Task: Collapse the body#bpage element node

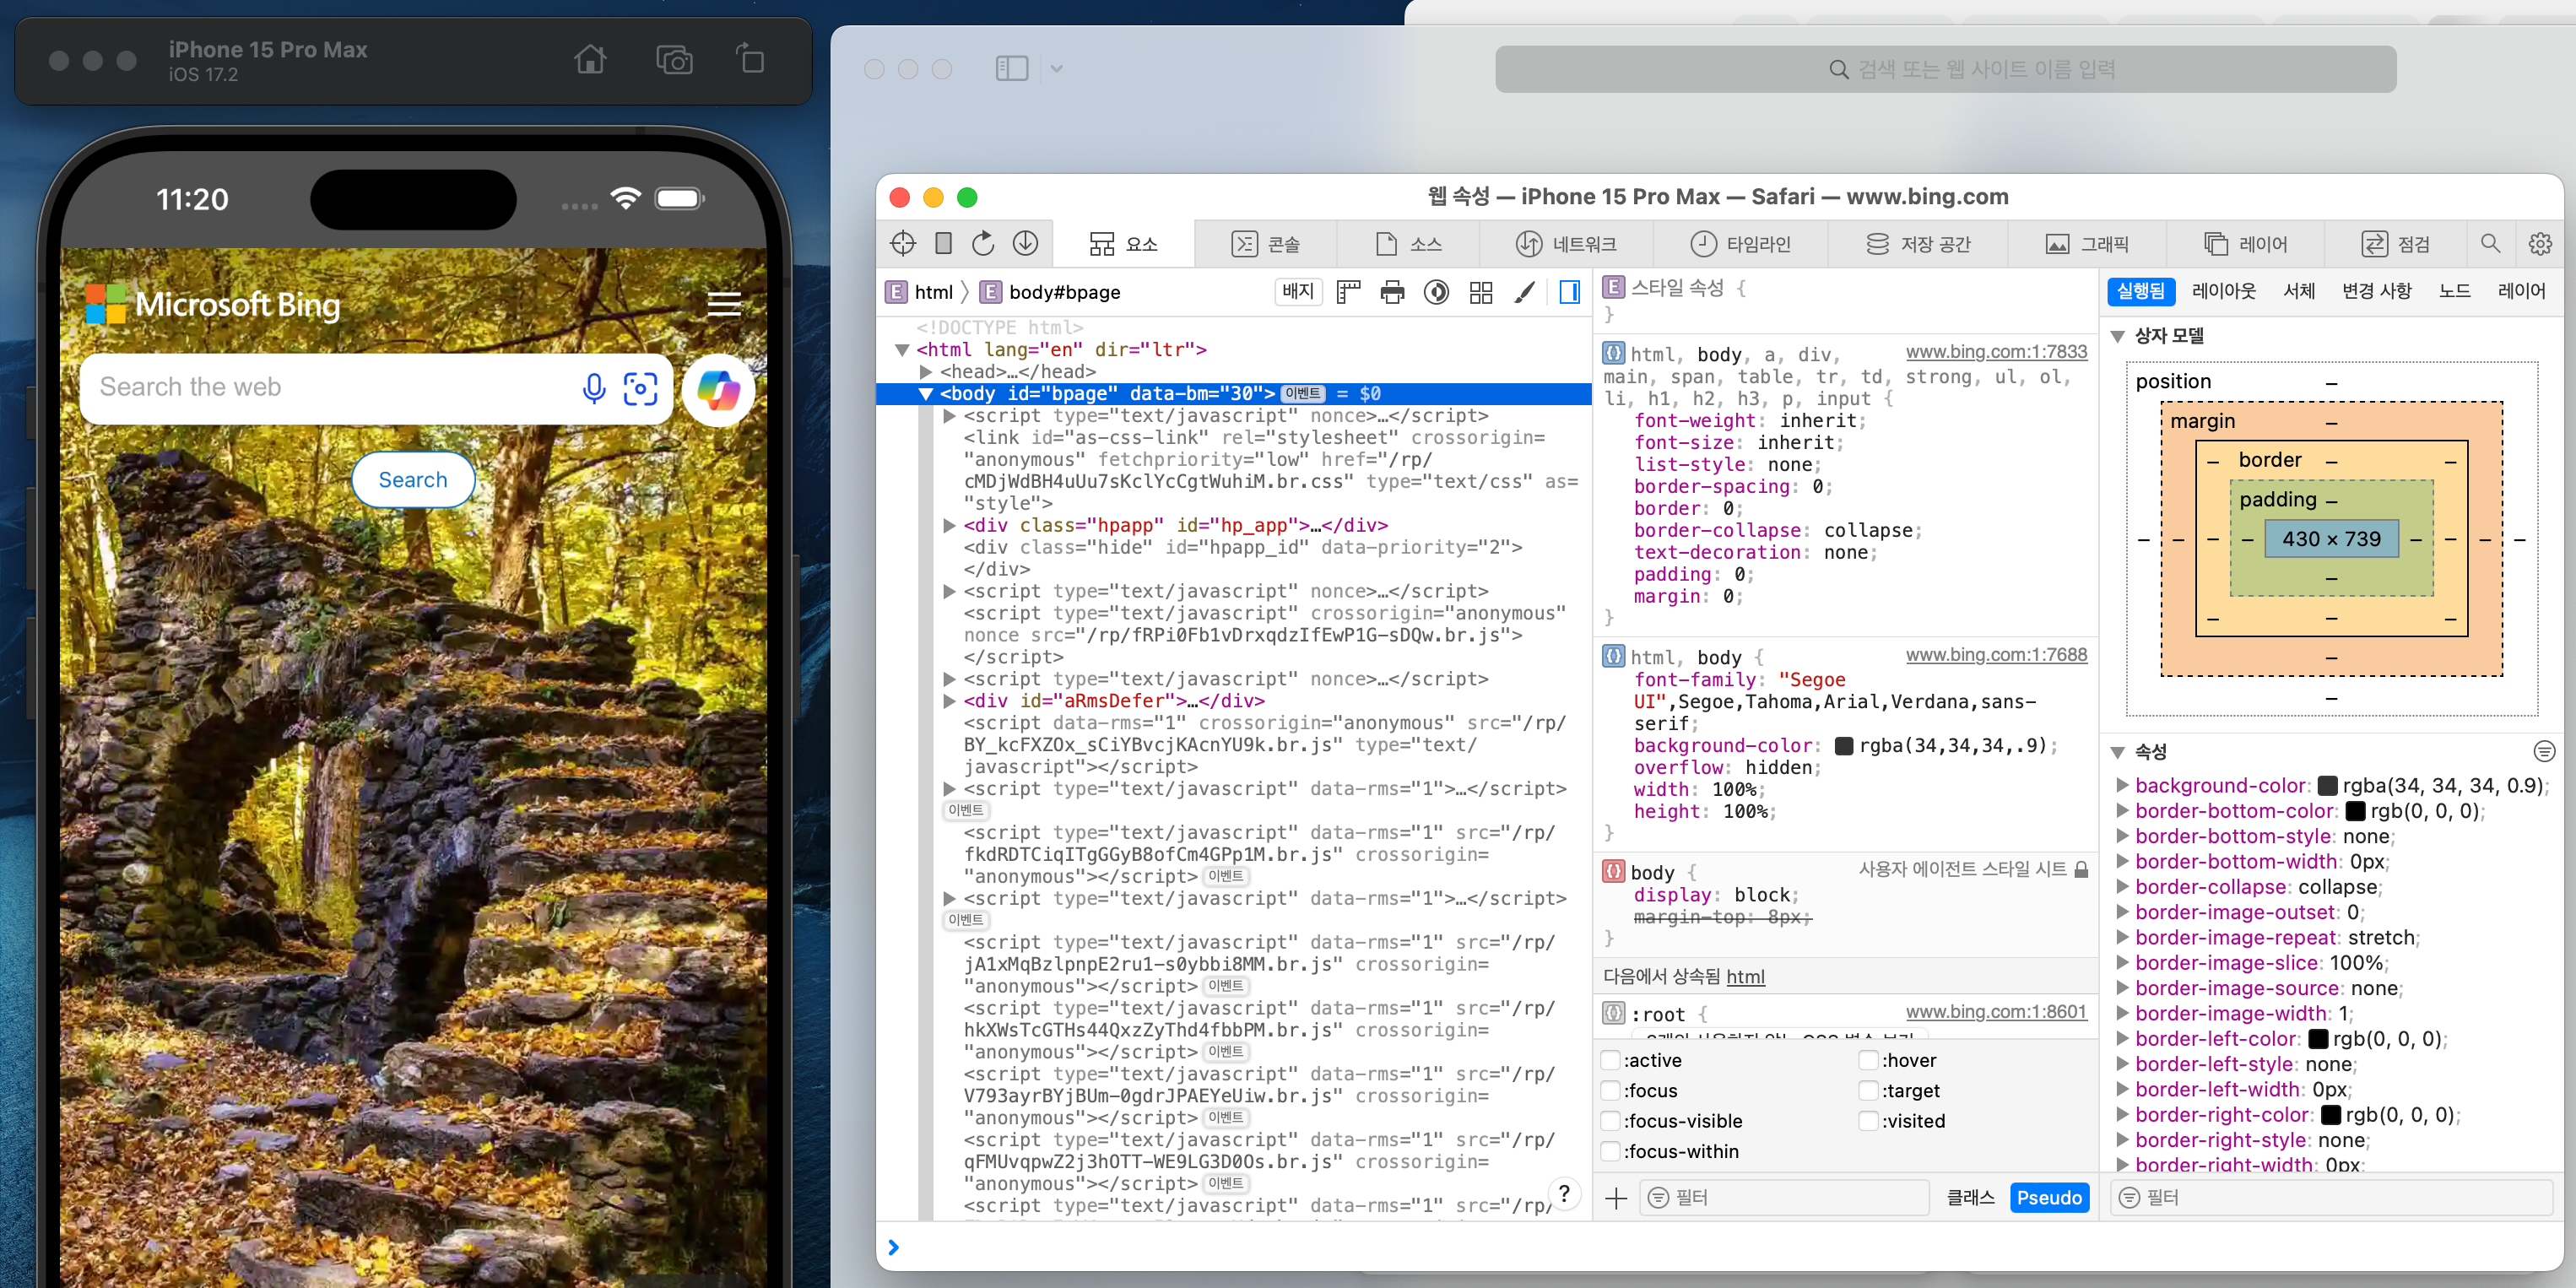Action: pos(926,394)
